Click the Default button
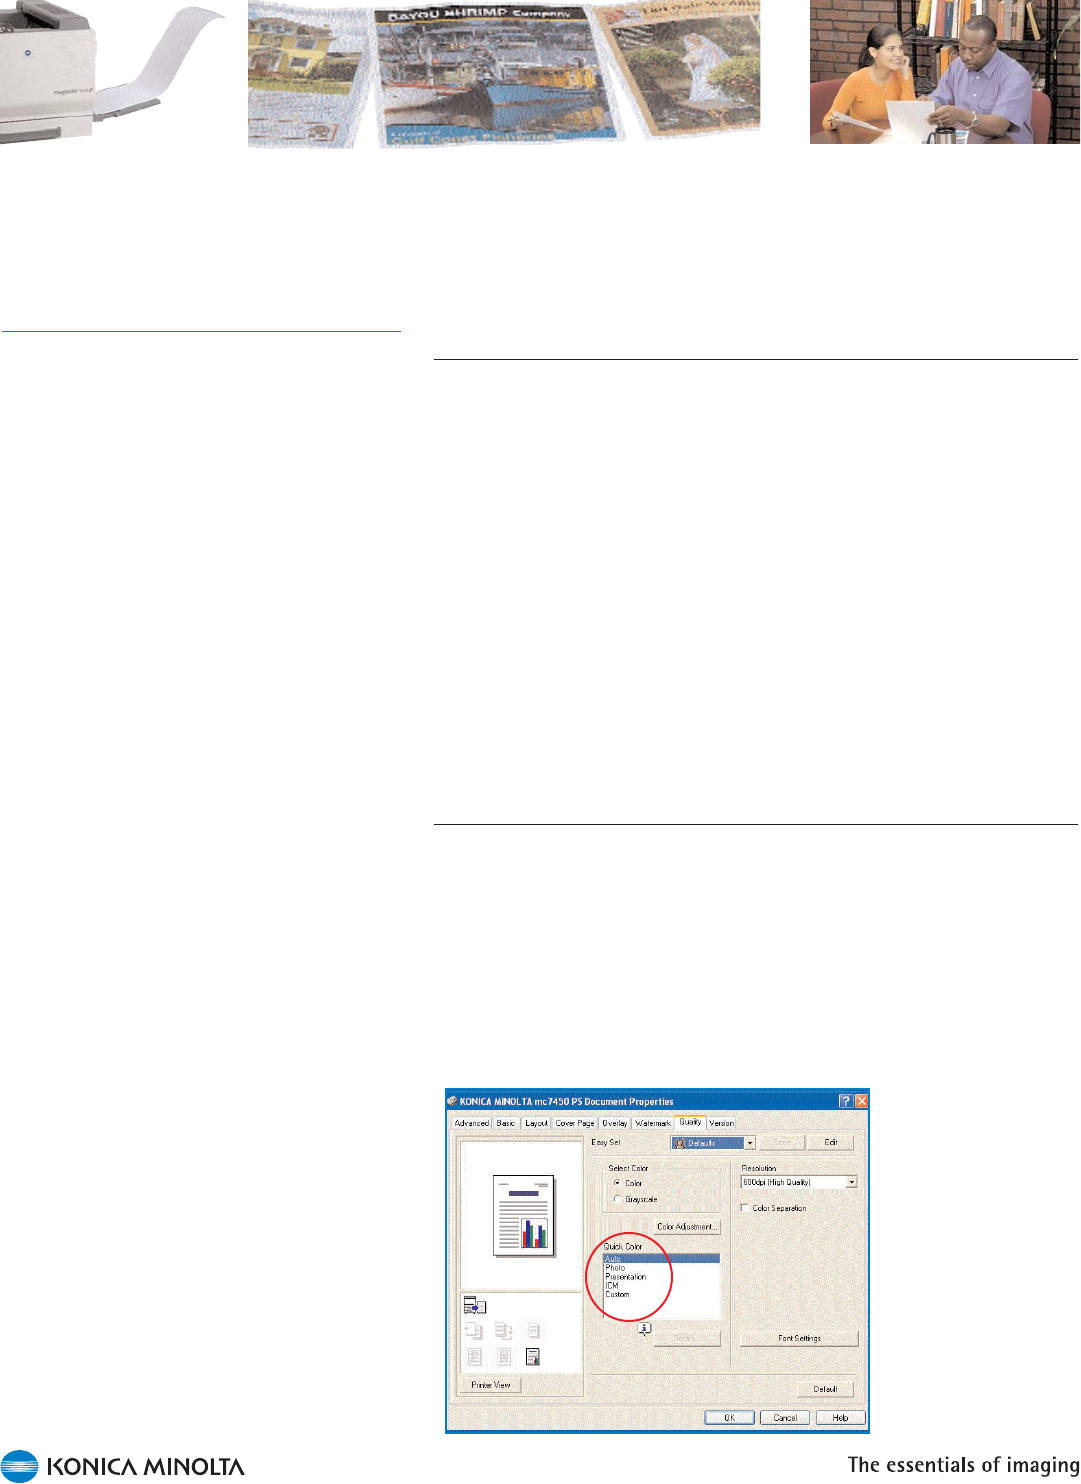The image size is (1081, 1484). [x=825, y=1389]
